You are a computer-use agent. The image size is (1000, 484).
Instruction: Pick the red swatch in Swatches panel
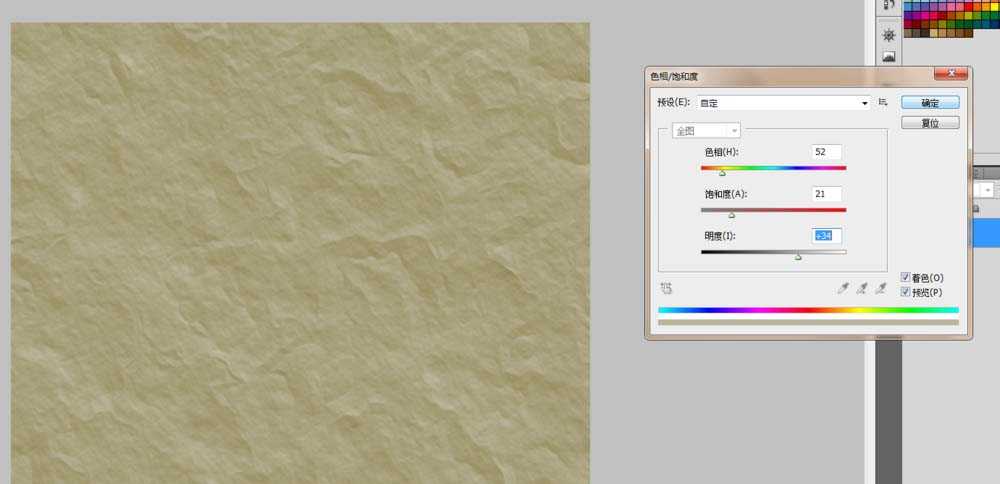(969, 6)
